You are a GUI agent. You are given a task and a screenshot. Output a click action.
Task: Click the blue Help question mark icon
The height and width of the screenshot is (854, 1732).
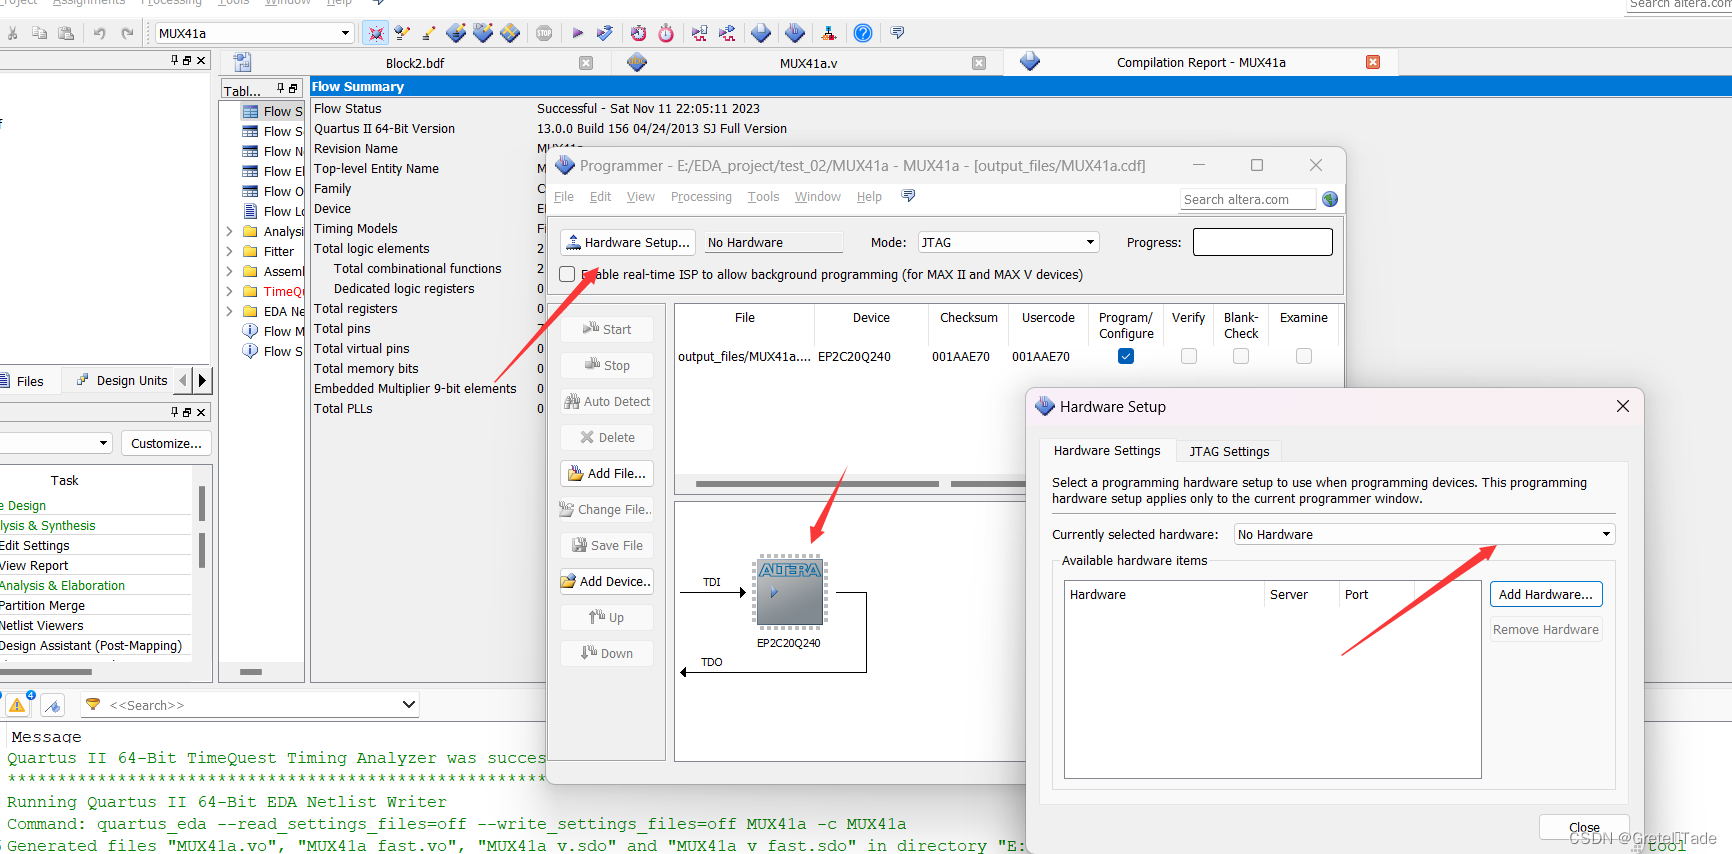[x=863, y=33]
